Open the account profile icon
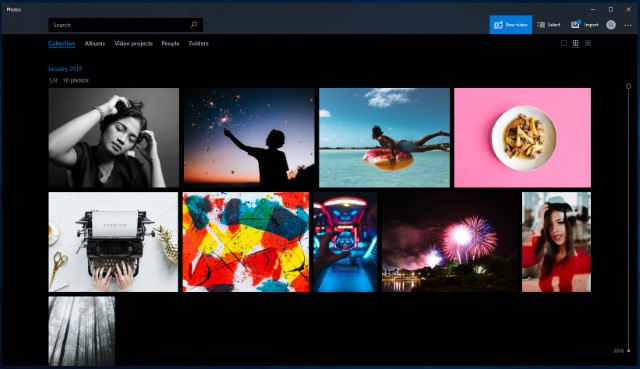 (x=611, y=25)
